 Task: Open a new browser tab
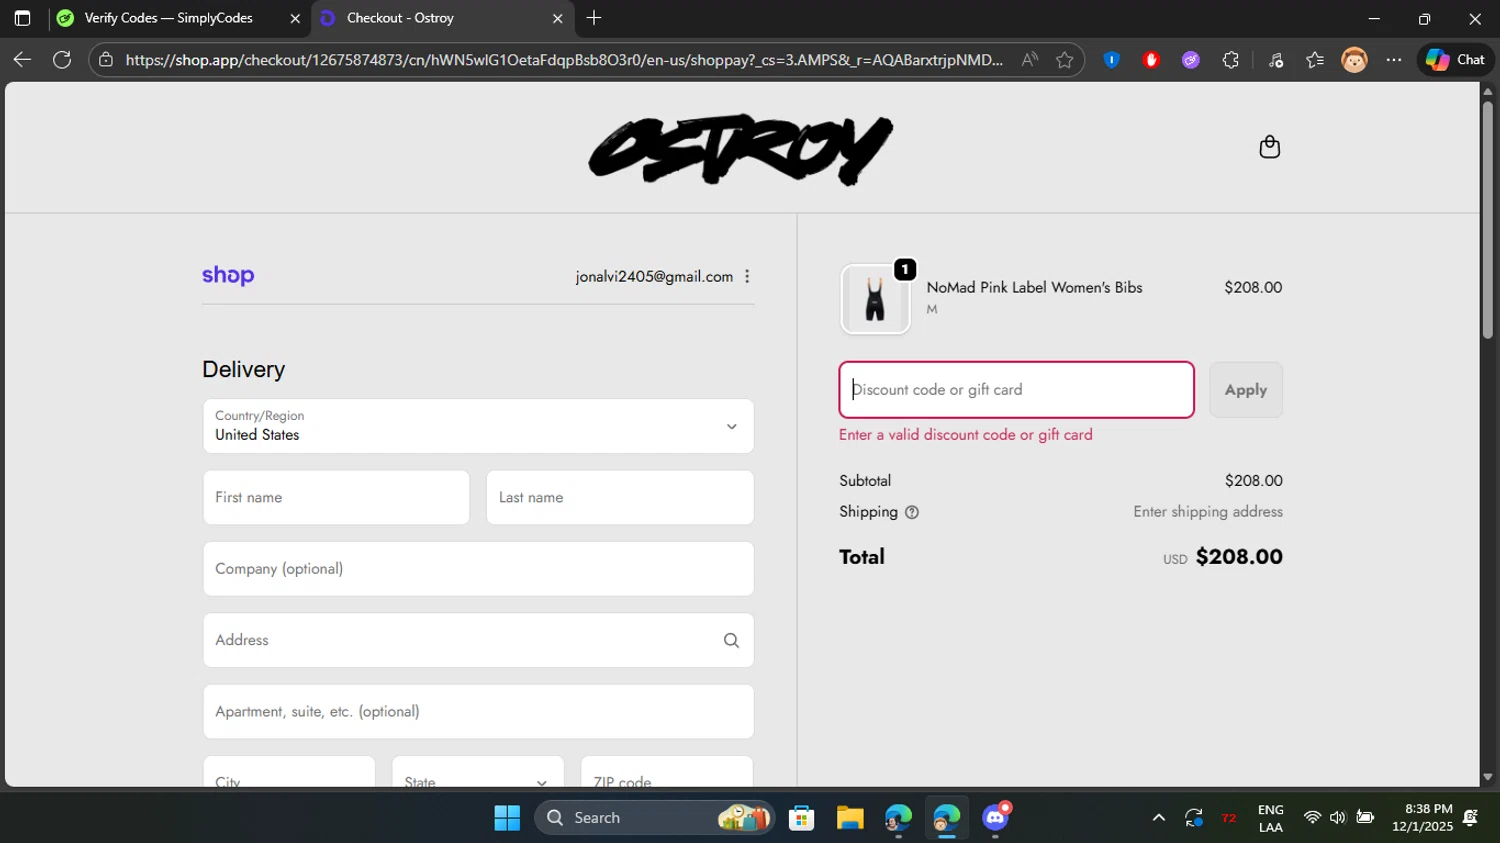coord(594,18)
